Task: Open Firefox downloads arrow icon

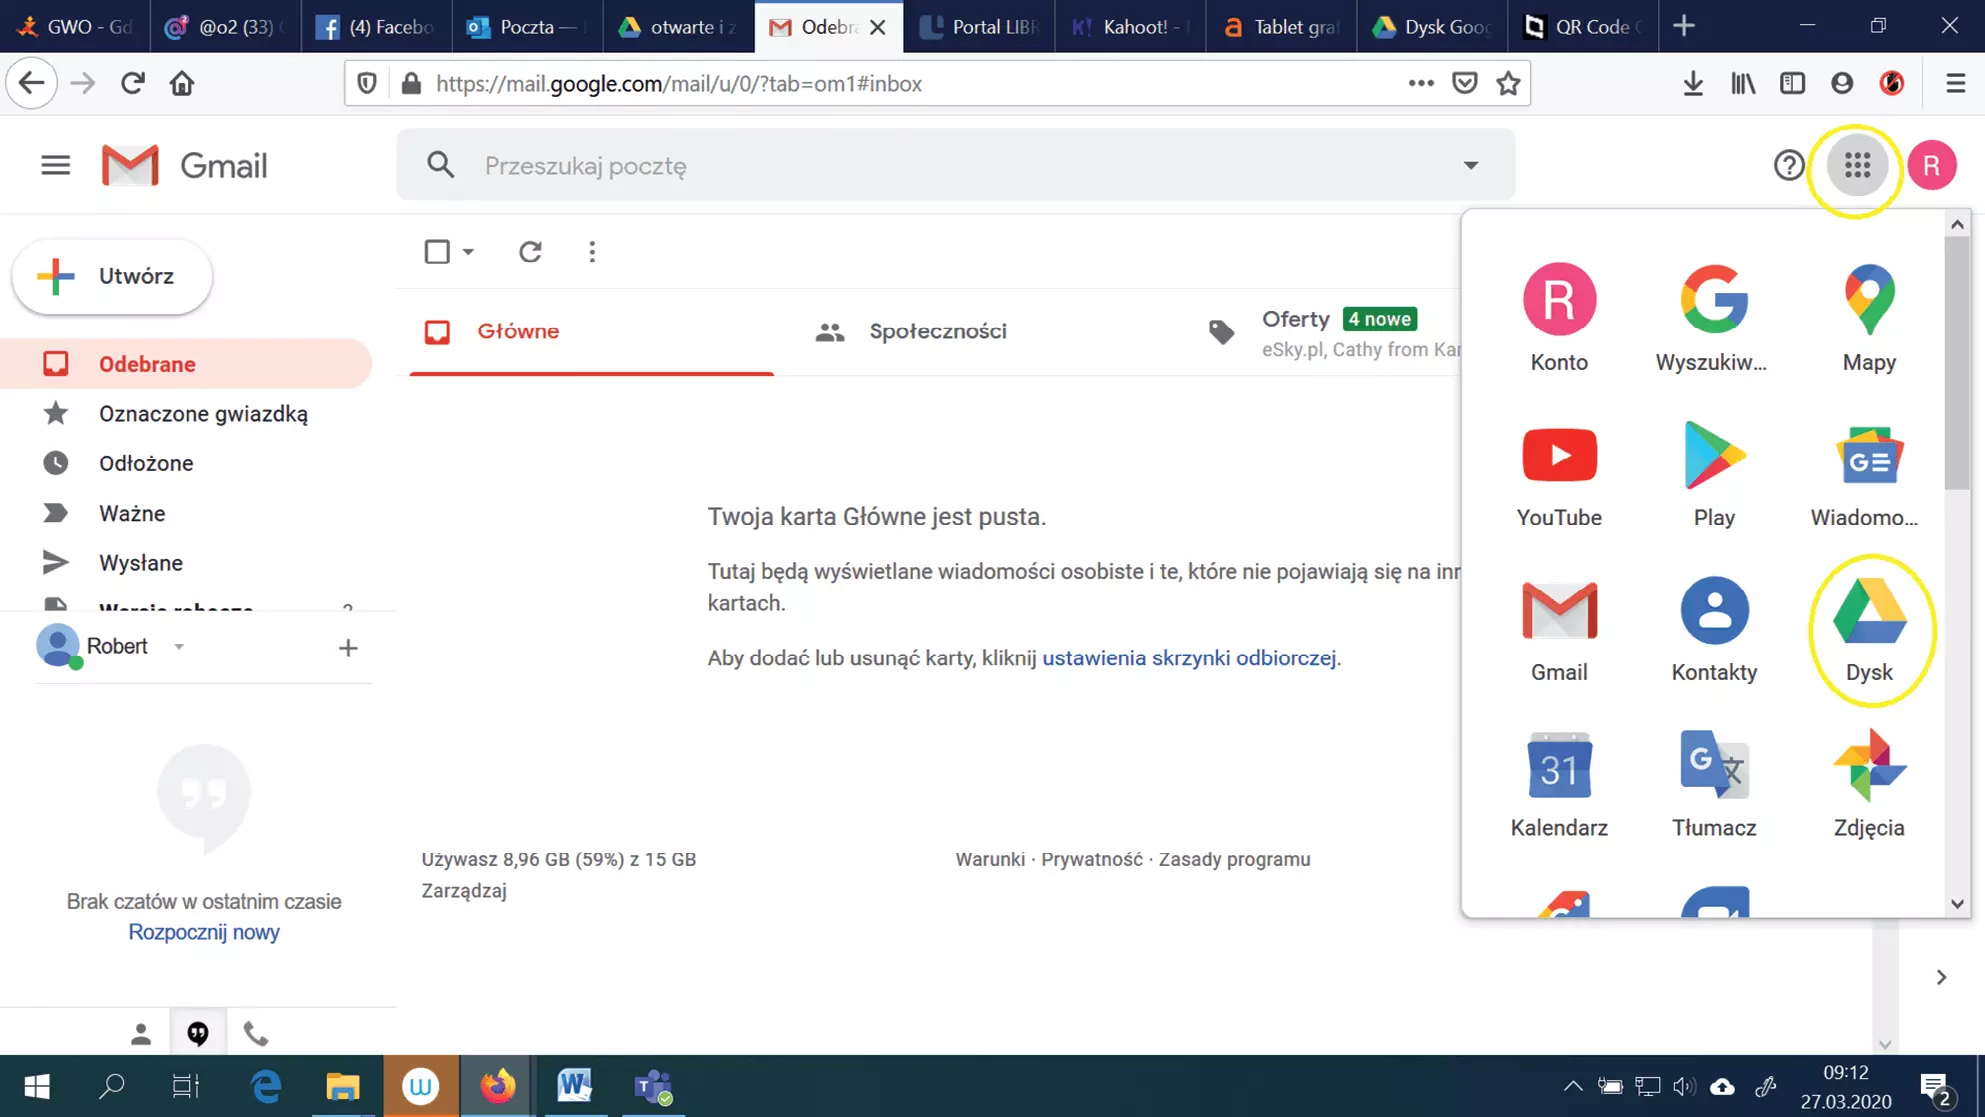Action: pyautogui.click(x=1693, y=84)
